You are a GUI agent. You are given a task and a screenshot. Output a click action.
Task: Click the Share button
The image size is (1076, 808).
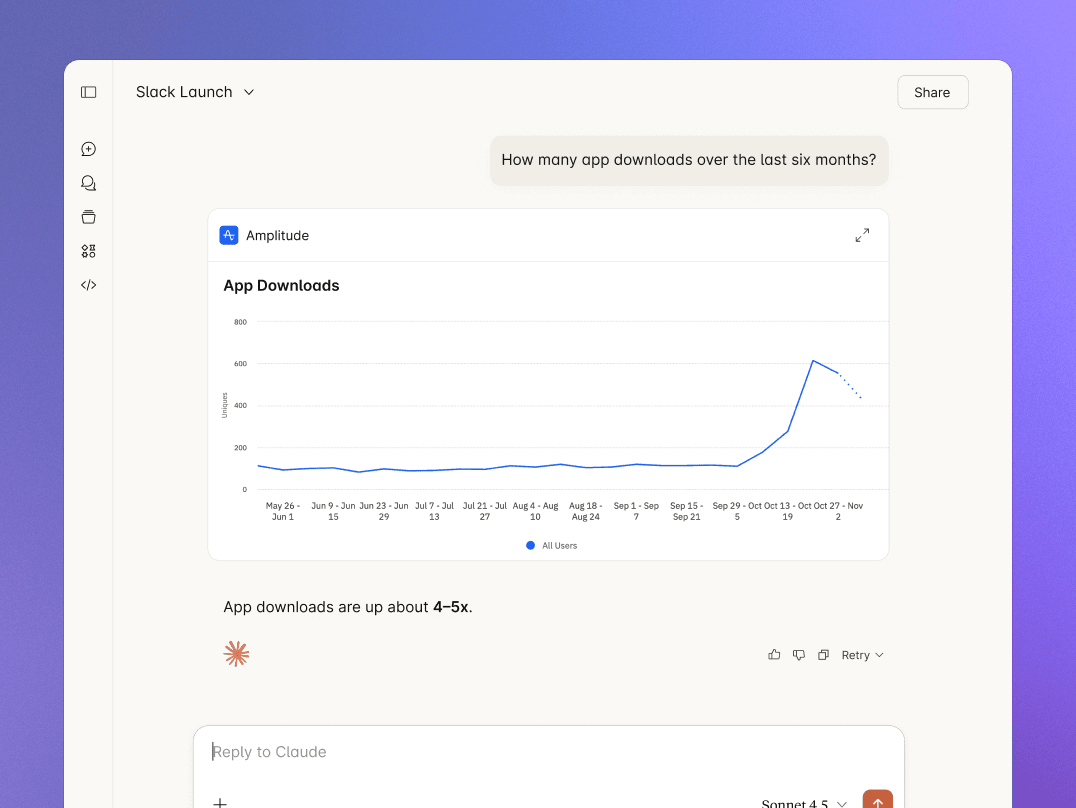point(932,92)
